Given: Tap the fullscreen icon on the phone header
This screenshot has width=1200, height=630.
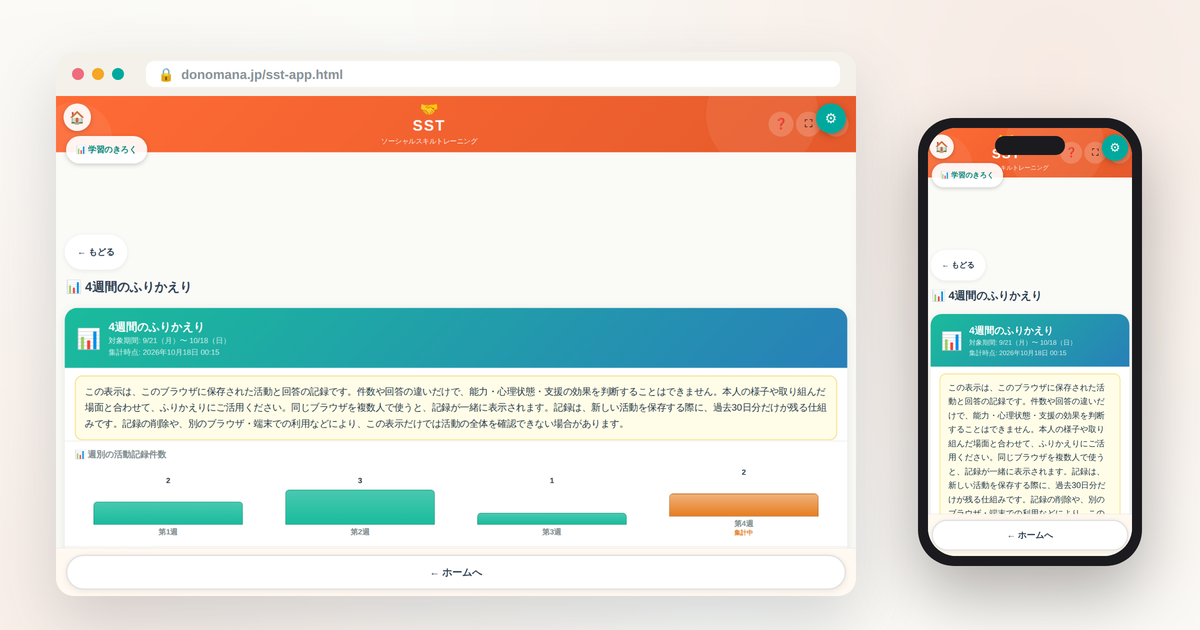Looking at the screenshot, I should (1095, 152).
